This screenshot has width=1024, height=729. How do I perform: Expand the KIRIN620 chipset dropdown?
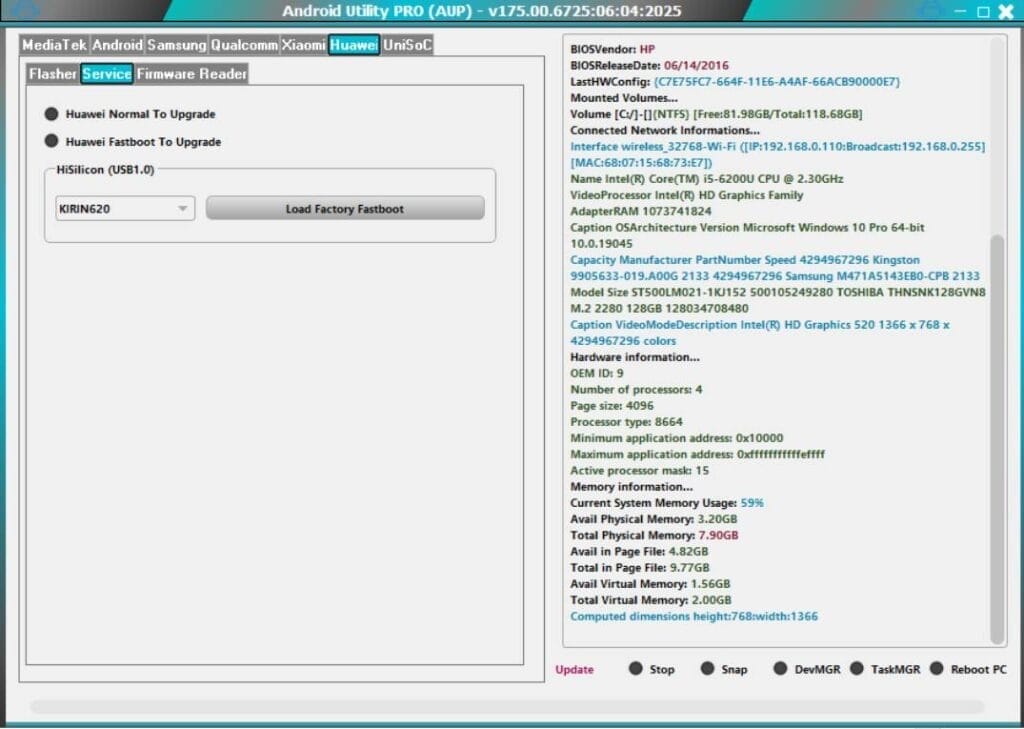coord(182,208)
